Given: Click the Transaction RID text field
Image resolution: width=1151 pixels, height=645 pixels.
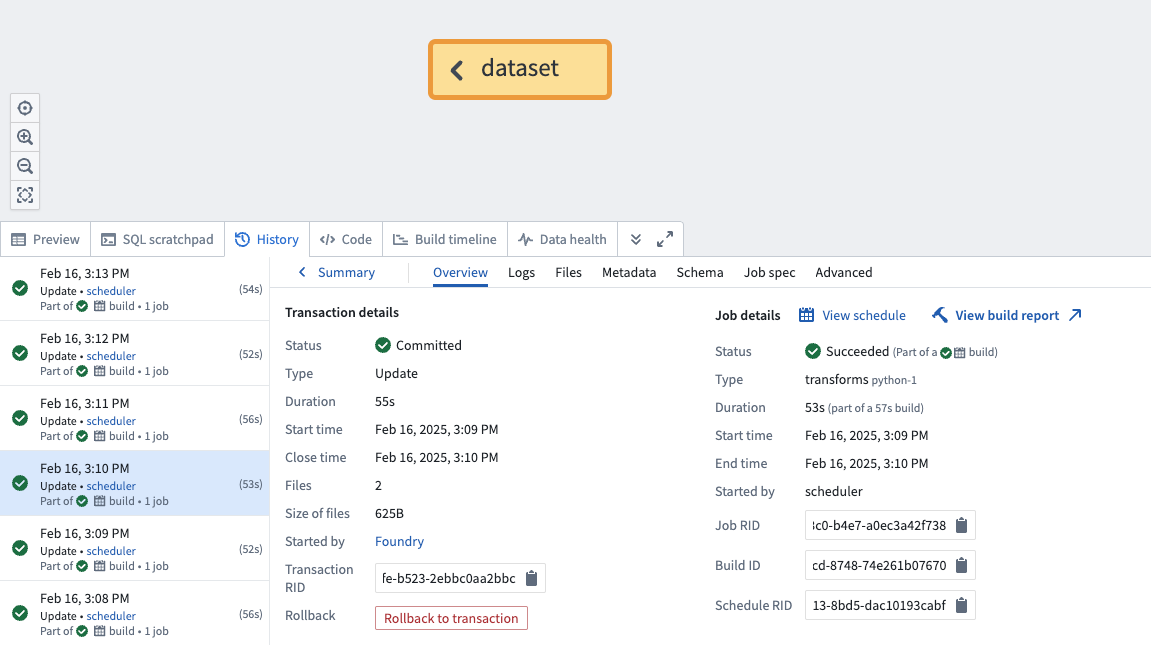Looking at the screenshot, I should point(449,578).
